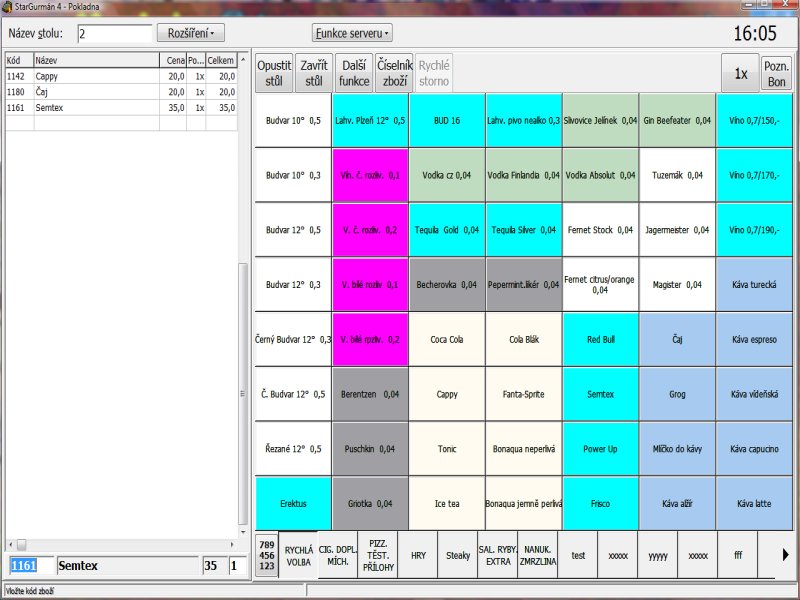
Task: Add Jagermeister 0,04
Action: tap(677, 230)
